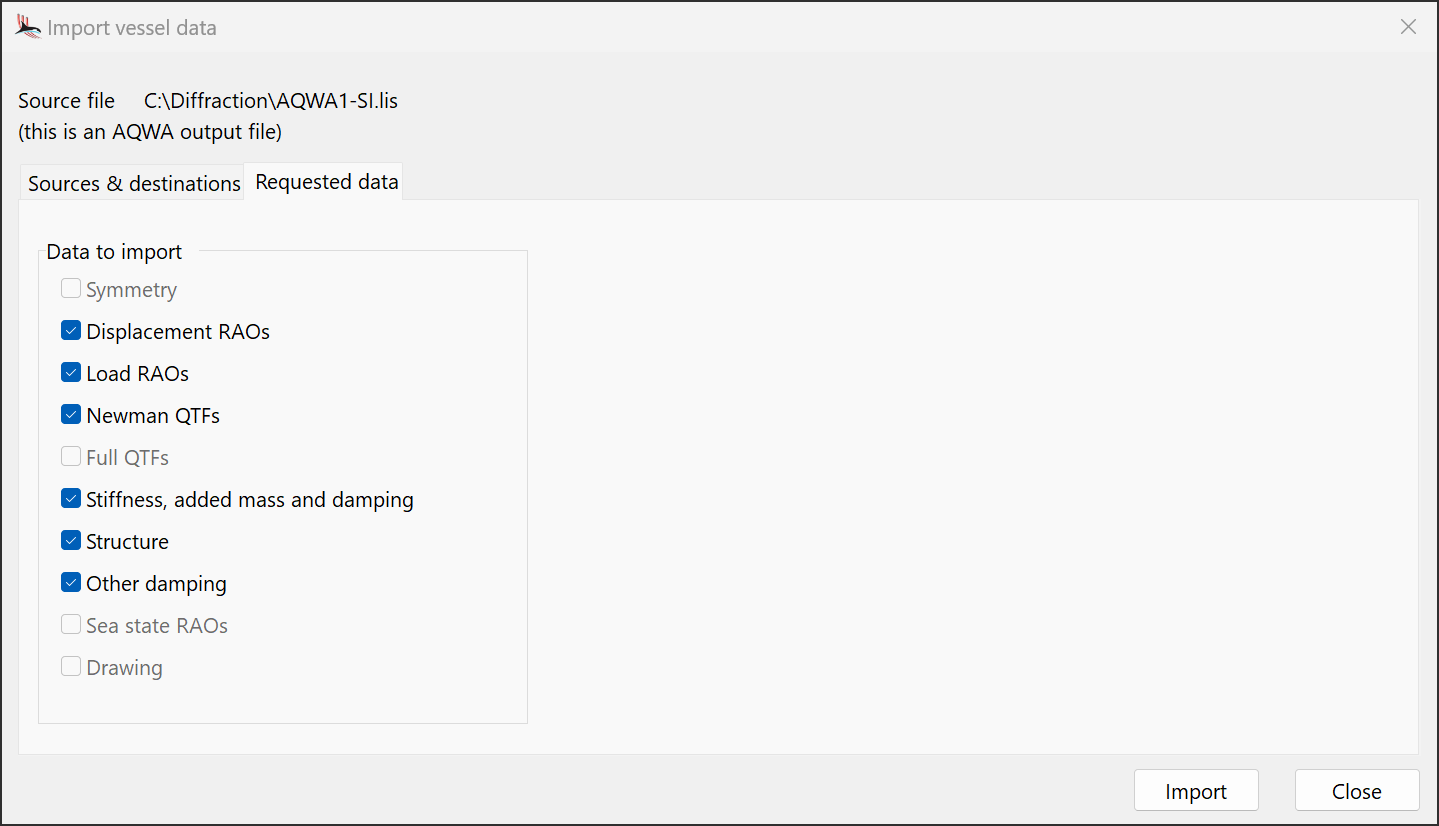The height and width of the screenshot is (826, 1439).
Task: Click the OrcaFlex app icon in title bar
Action: [x=28, y=27]
